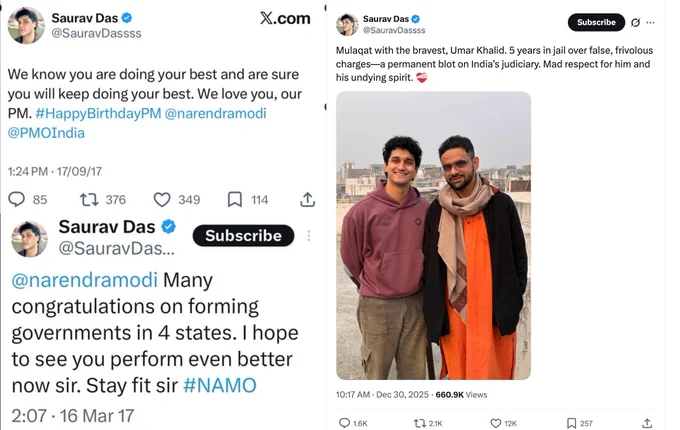Open vertical dots menu on NAMO tweet
Screen dimensions: 680x430
click(309, 235)
